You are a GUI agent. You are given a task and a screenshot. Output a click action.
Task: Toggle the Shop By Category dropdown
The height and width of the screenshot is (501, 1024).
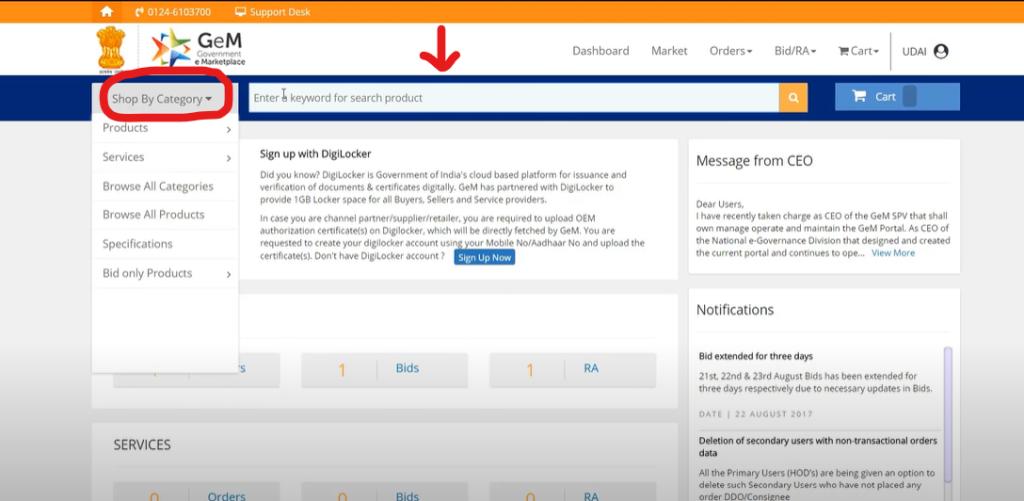click(x=162, y=99)
